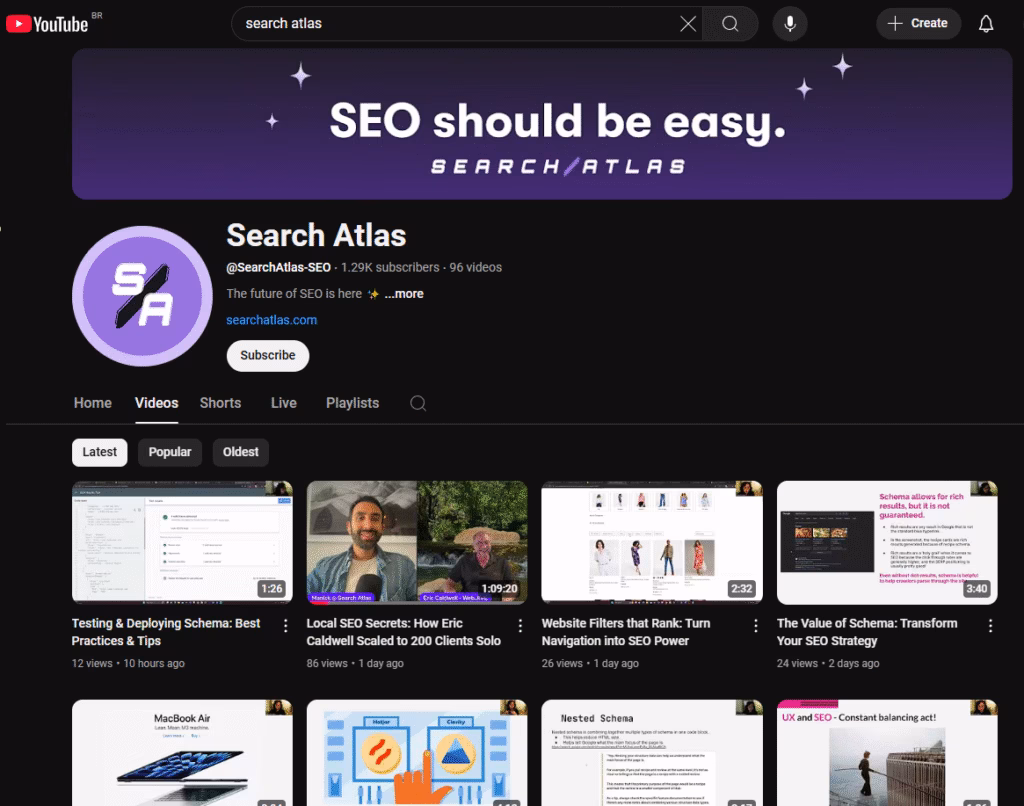1024x806 pixels.
Task: Open the notifications bell
Action: (x=986, y=24)
